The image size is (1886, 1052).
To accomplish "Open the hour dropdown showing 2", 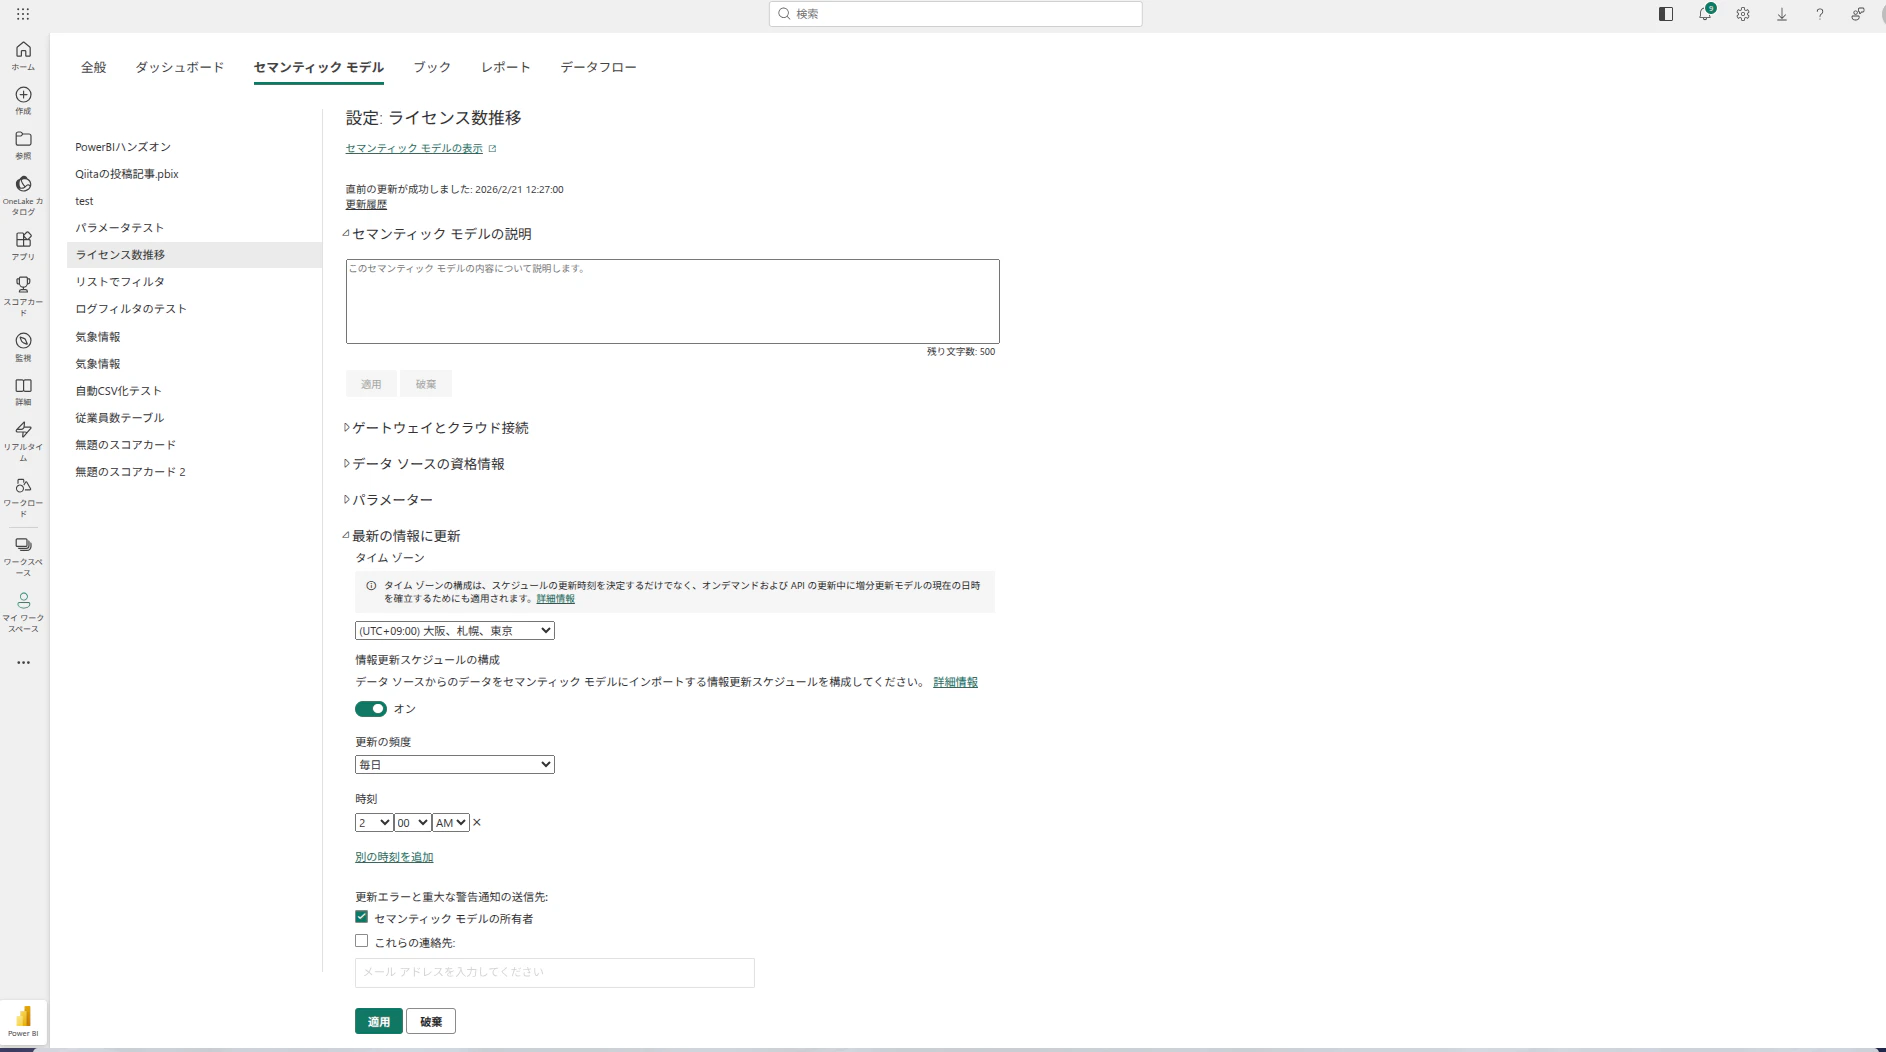I will [374, 822].
